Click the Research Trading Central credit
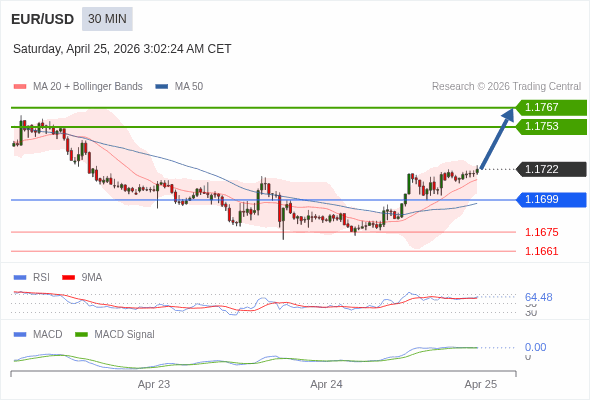 506,87
